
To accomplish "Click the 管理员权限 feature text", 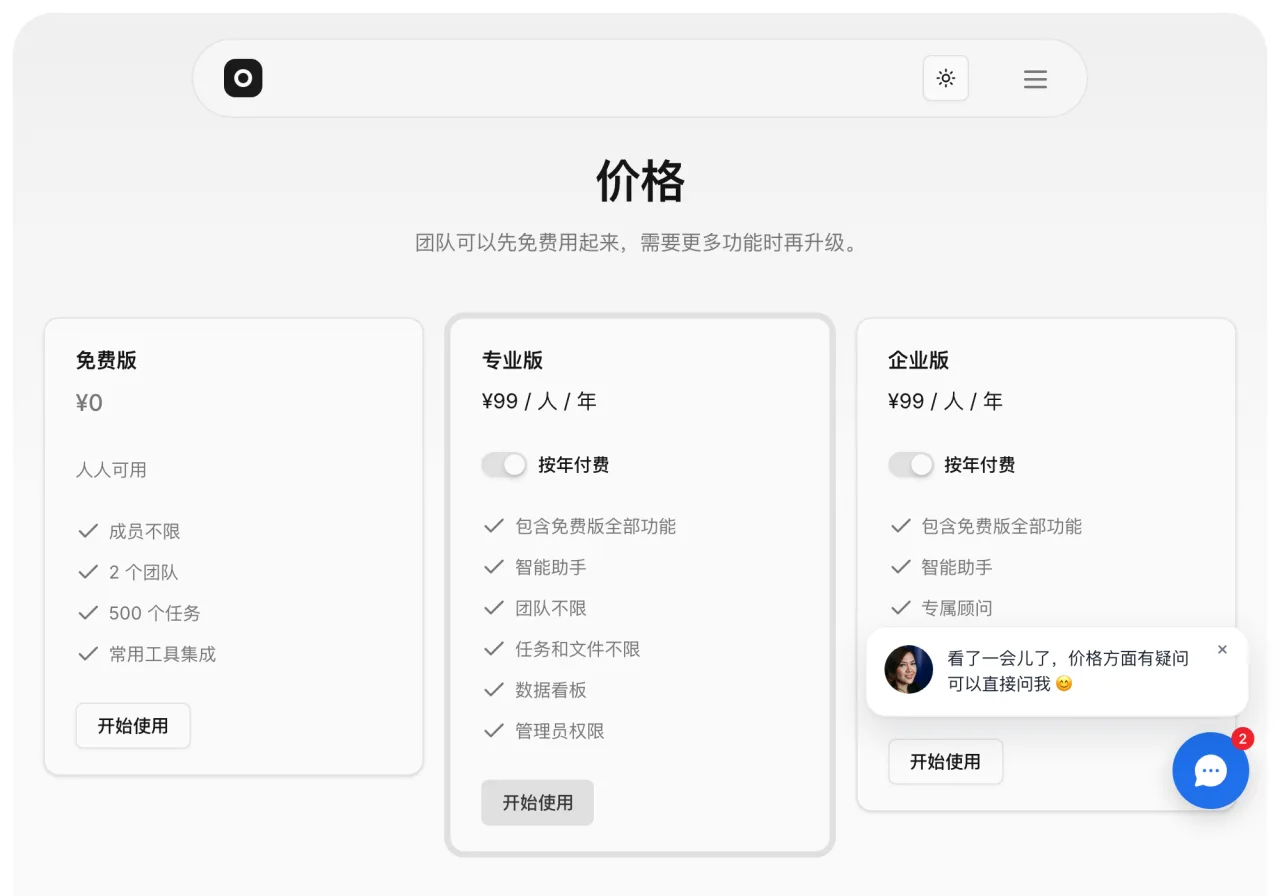I will (x=560, y=731).
